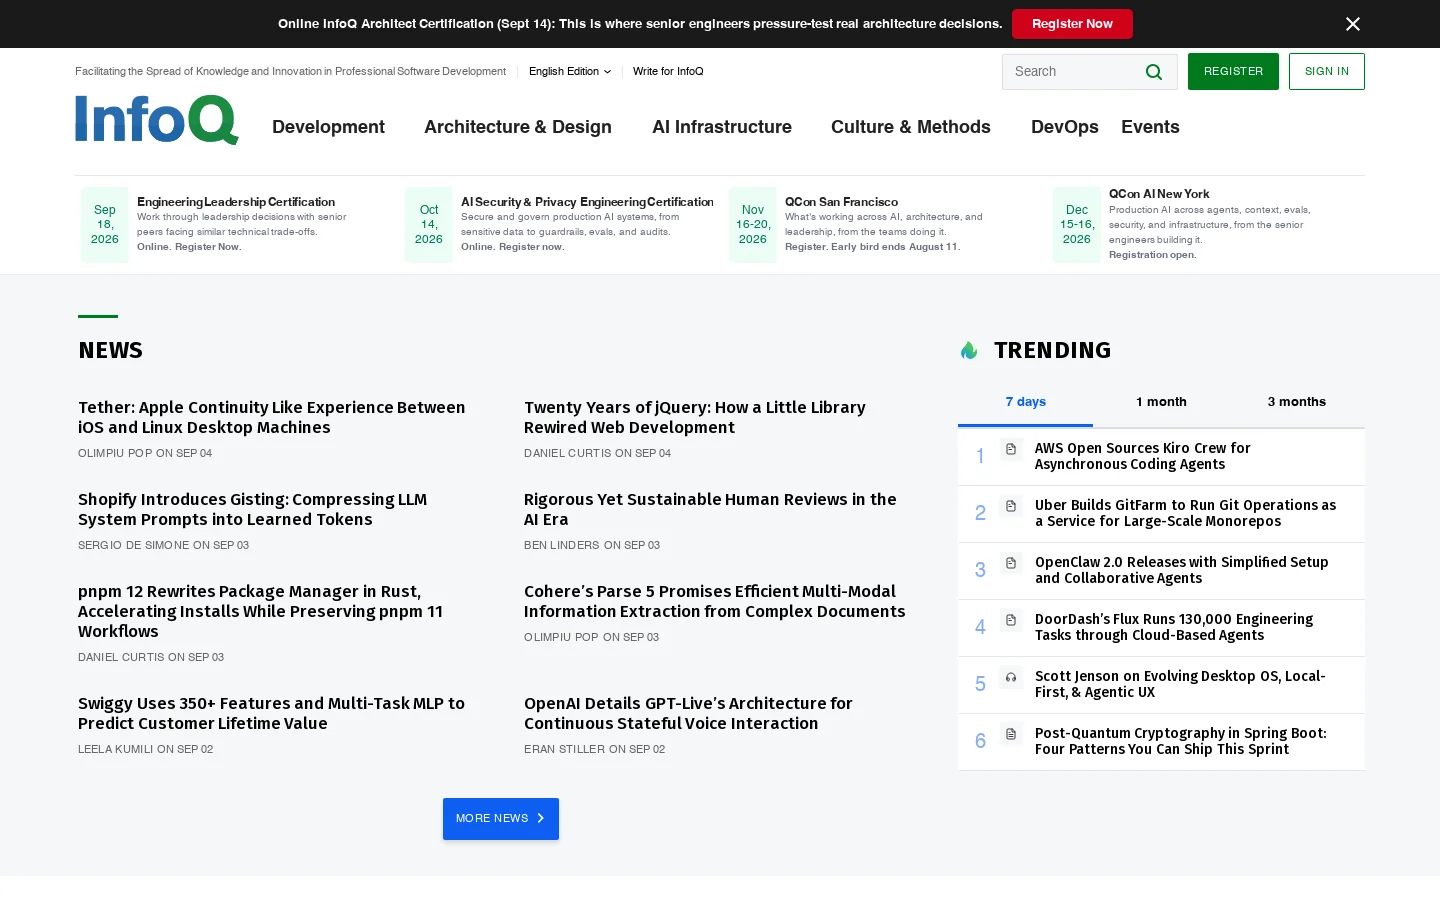Open AI Security & Privacy Engineering Certification event
Screen dimensions: 1440x900
point(587,202)
